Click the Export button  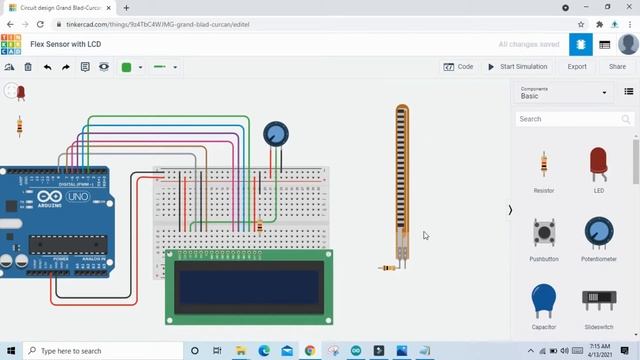coord(577,67)
